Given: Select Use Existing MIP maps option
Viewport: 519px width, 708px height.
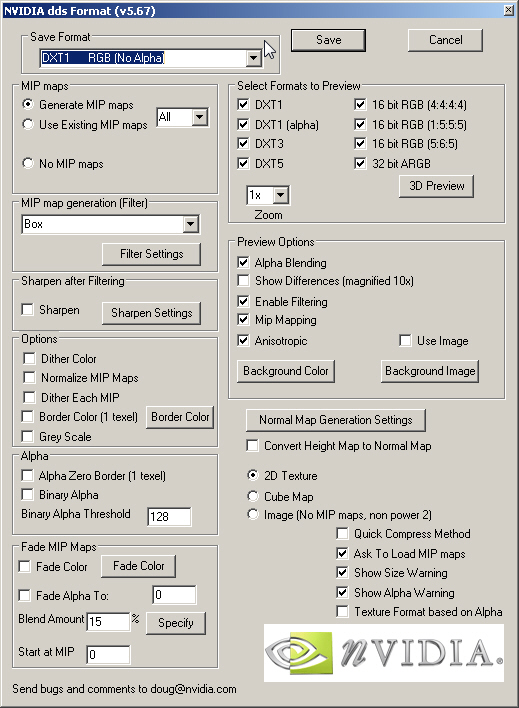Looking at the screenshot, I should pyautogui.click(x=28, y=124).
